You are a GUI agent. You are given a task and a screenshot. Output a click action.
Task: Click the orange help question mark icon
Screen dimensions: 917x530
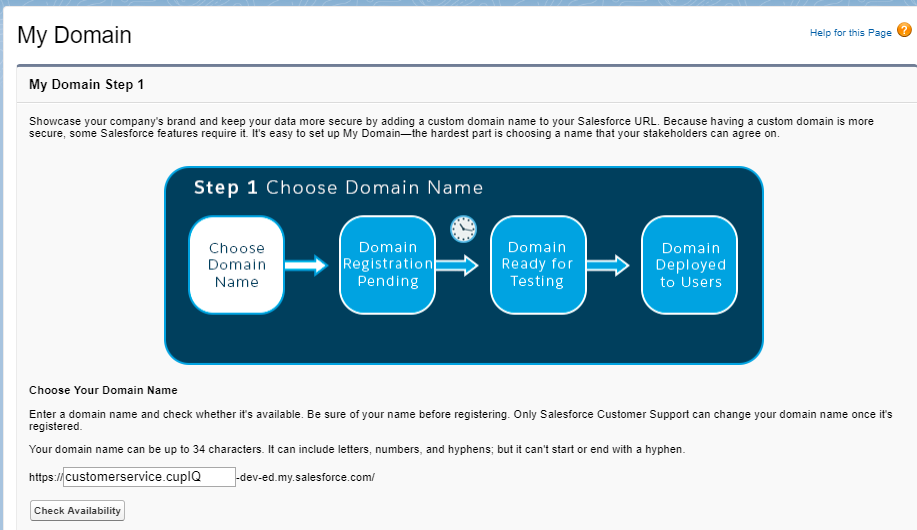coord(904,30)
